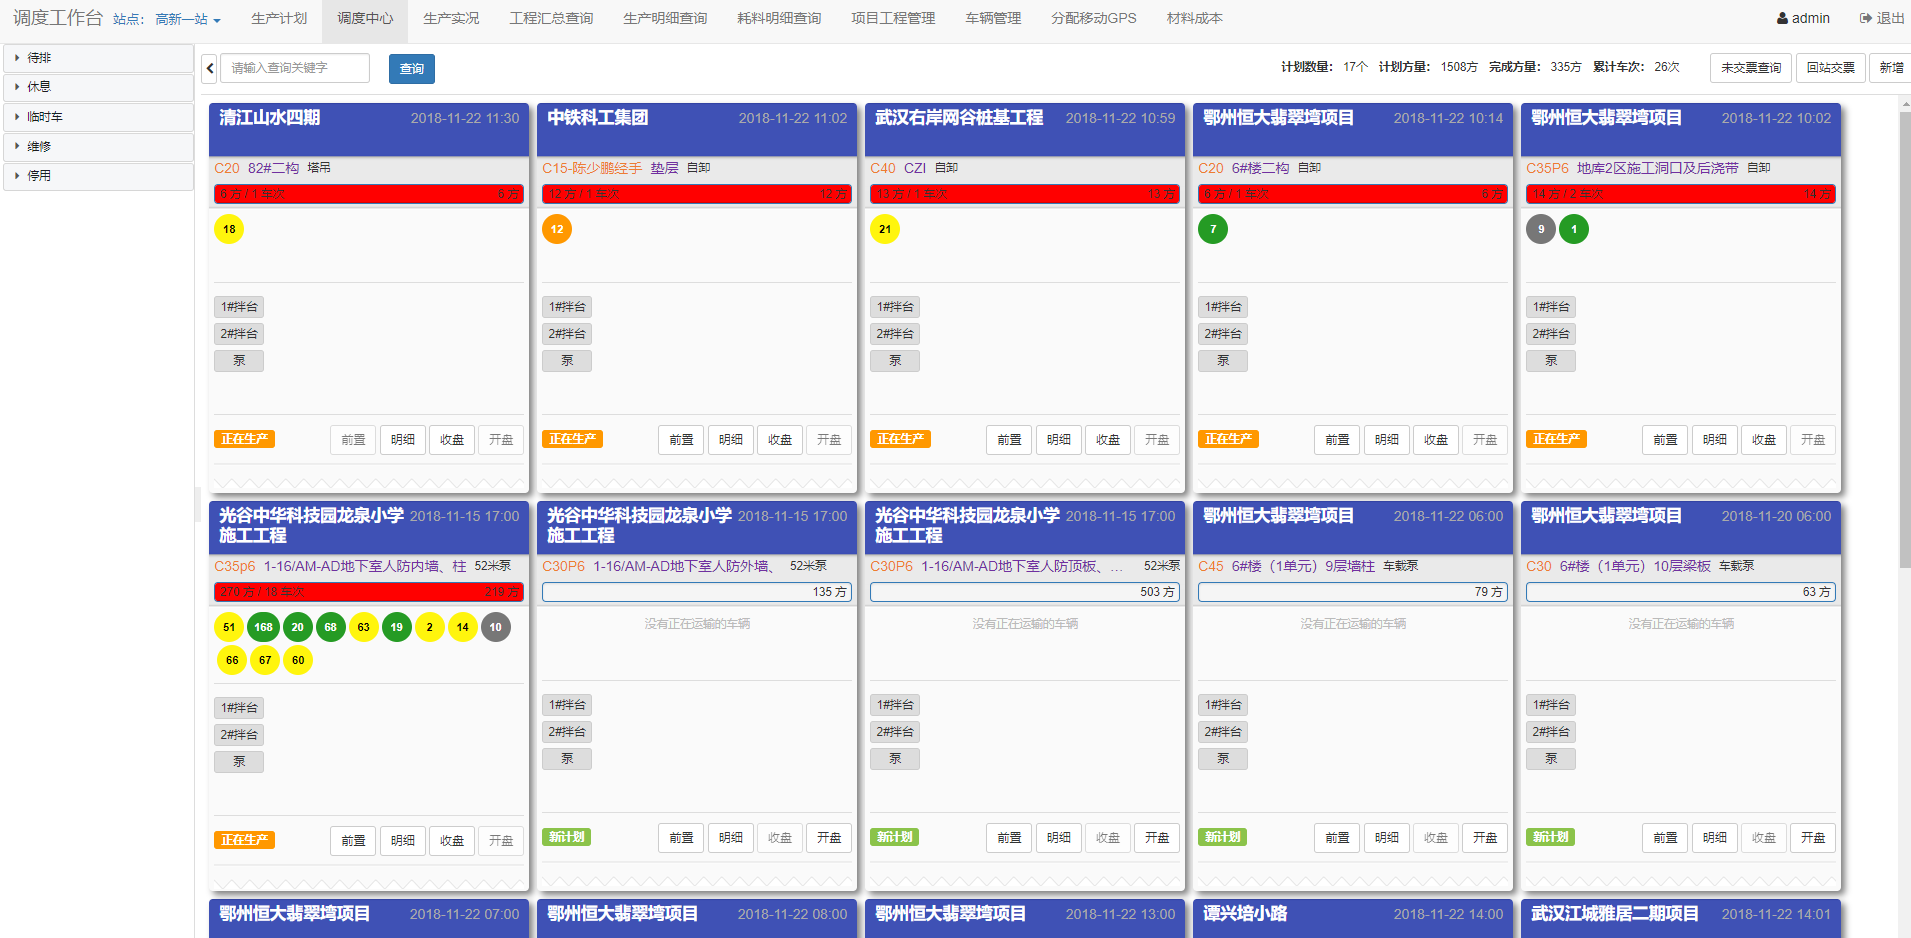Click green vehicle badge 7

click(1213, 229)
